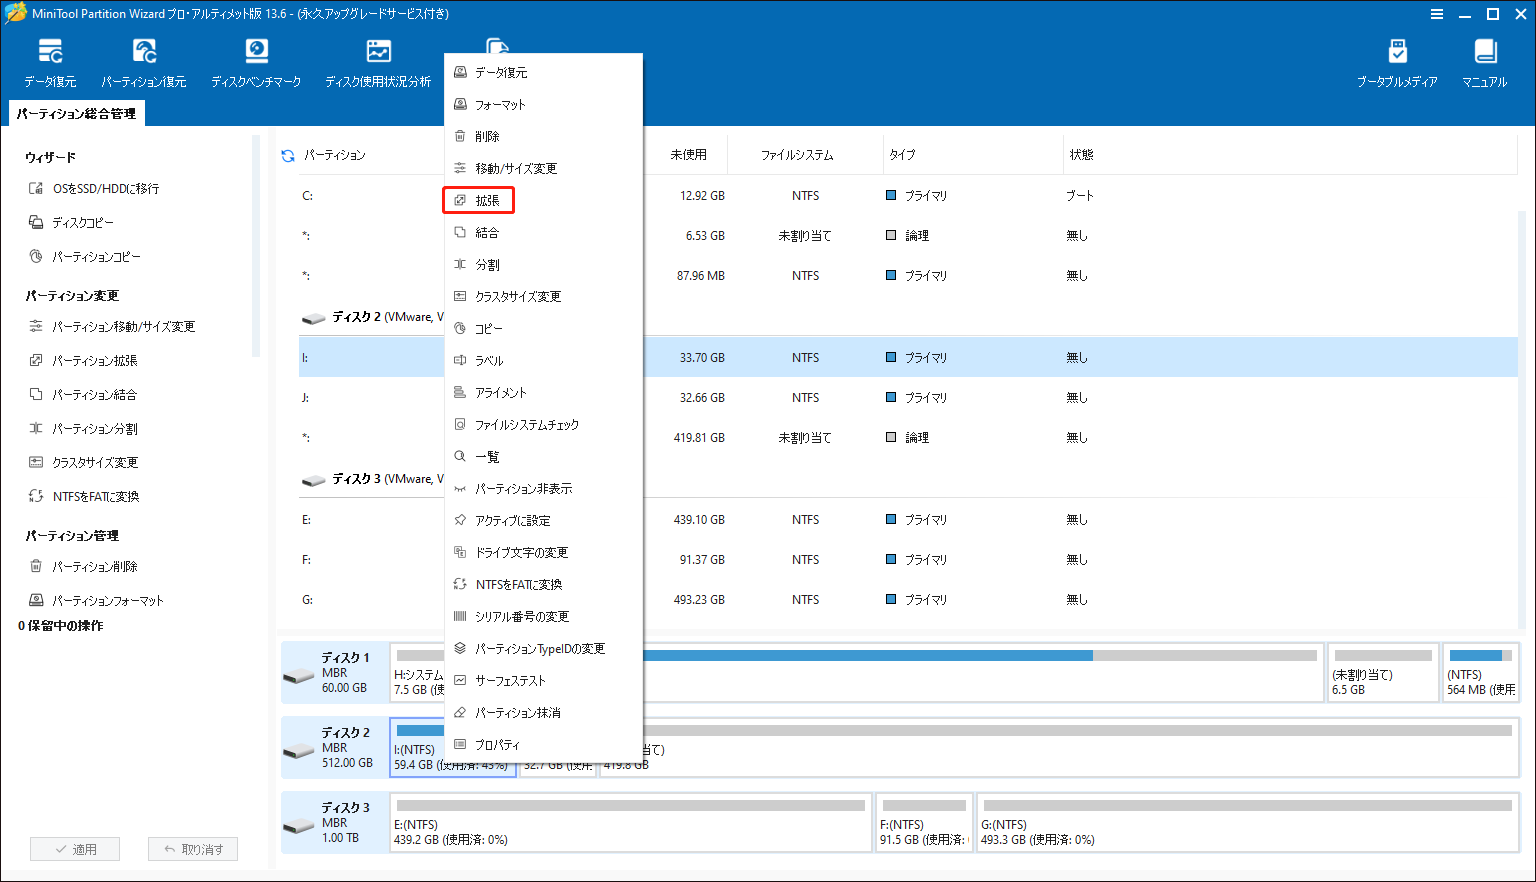Image resolution: width=1536 pixels, height=882 pixels.
Task: Run サーフェステスト from the context menu
Action: pos(543,680)
